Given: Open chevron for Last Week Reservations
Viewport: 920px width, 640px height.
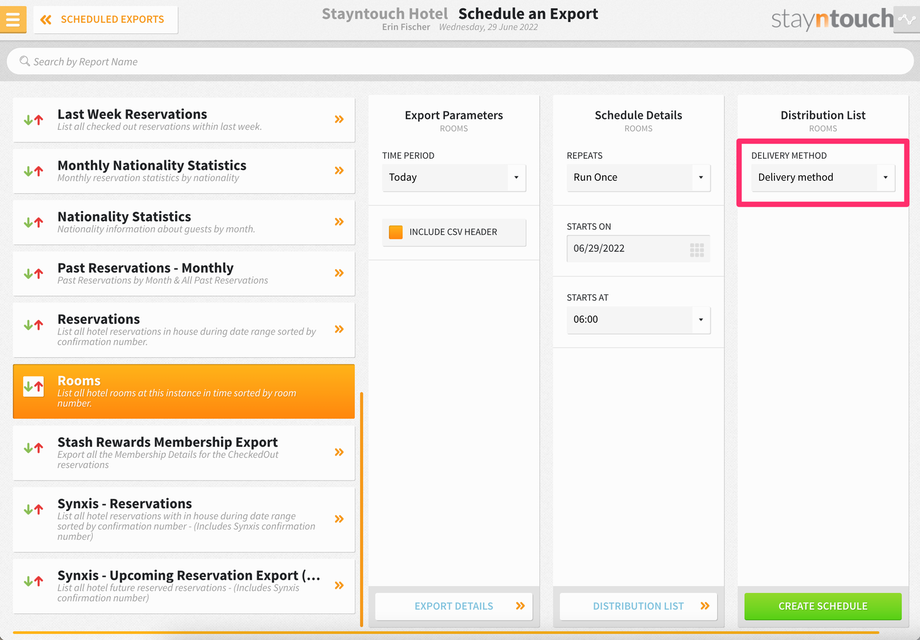Looking at the screenshot, I should 339,119.
